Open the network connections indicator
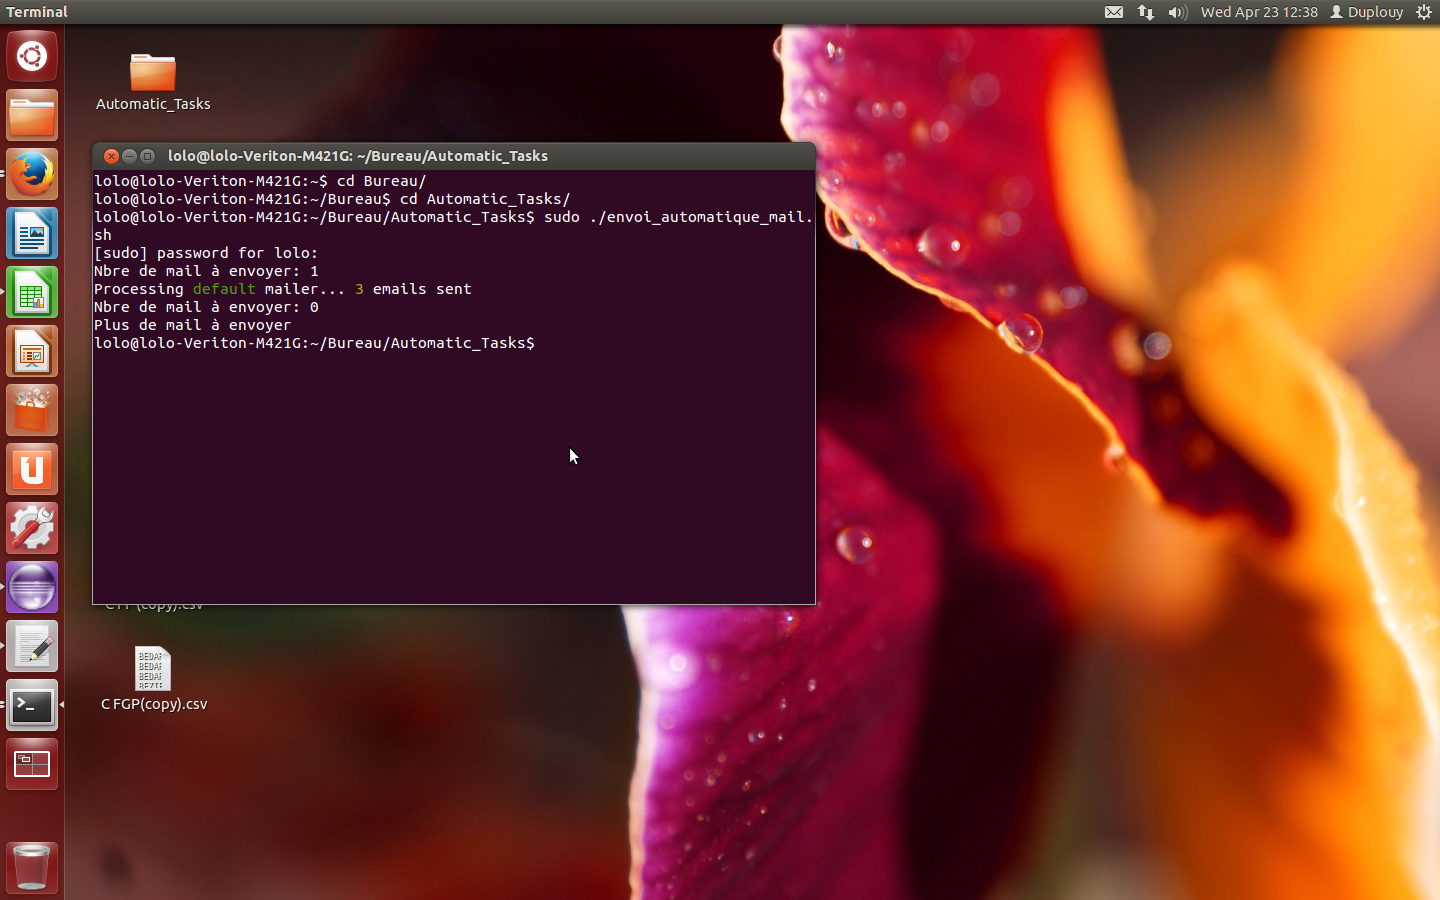The height and width of the screenshot is (900, 1440). point(1146,12)
